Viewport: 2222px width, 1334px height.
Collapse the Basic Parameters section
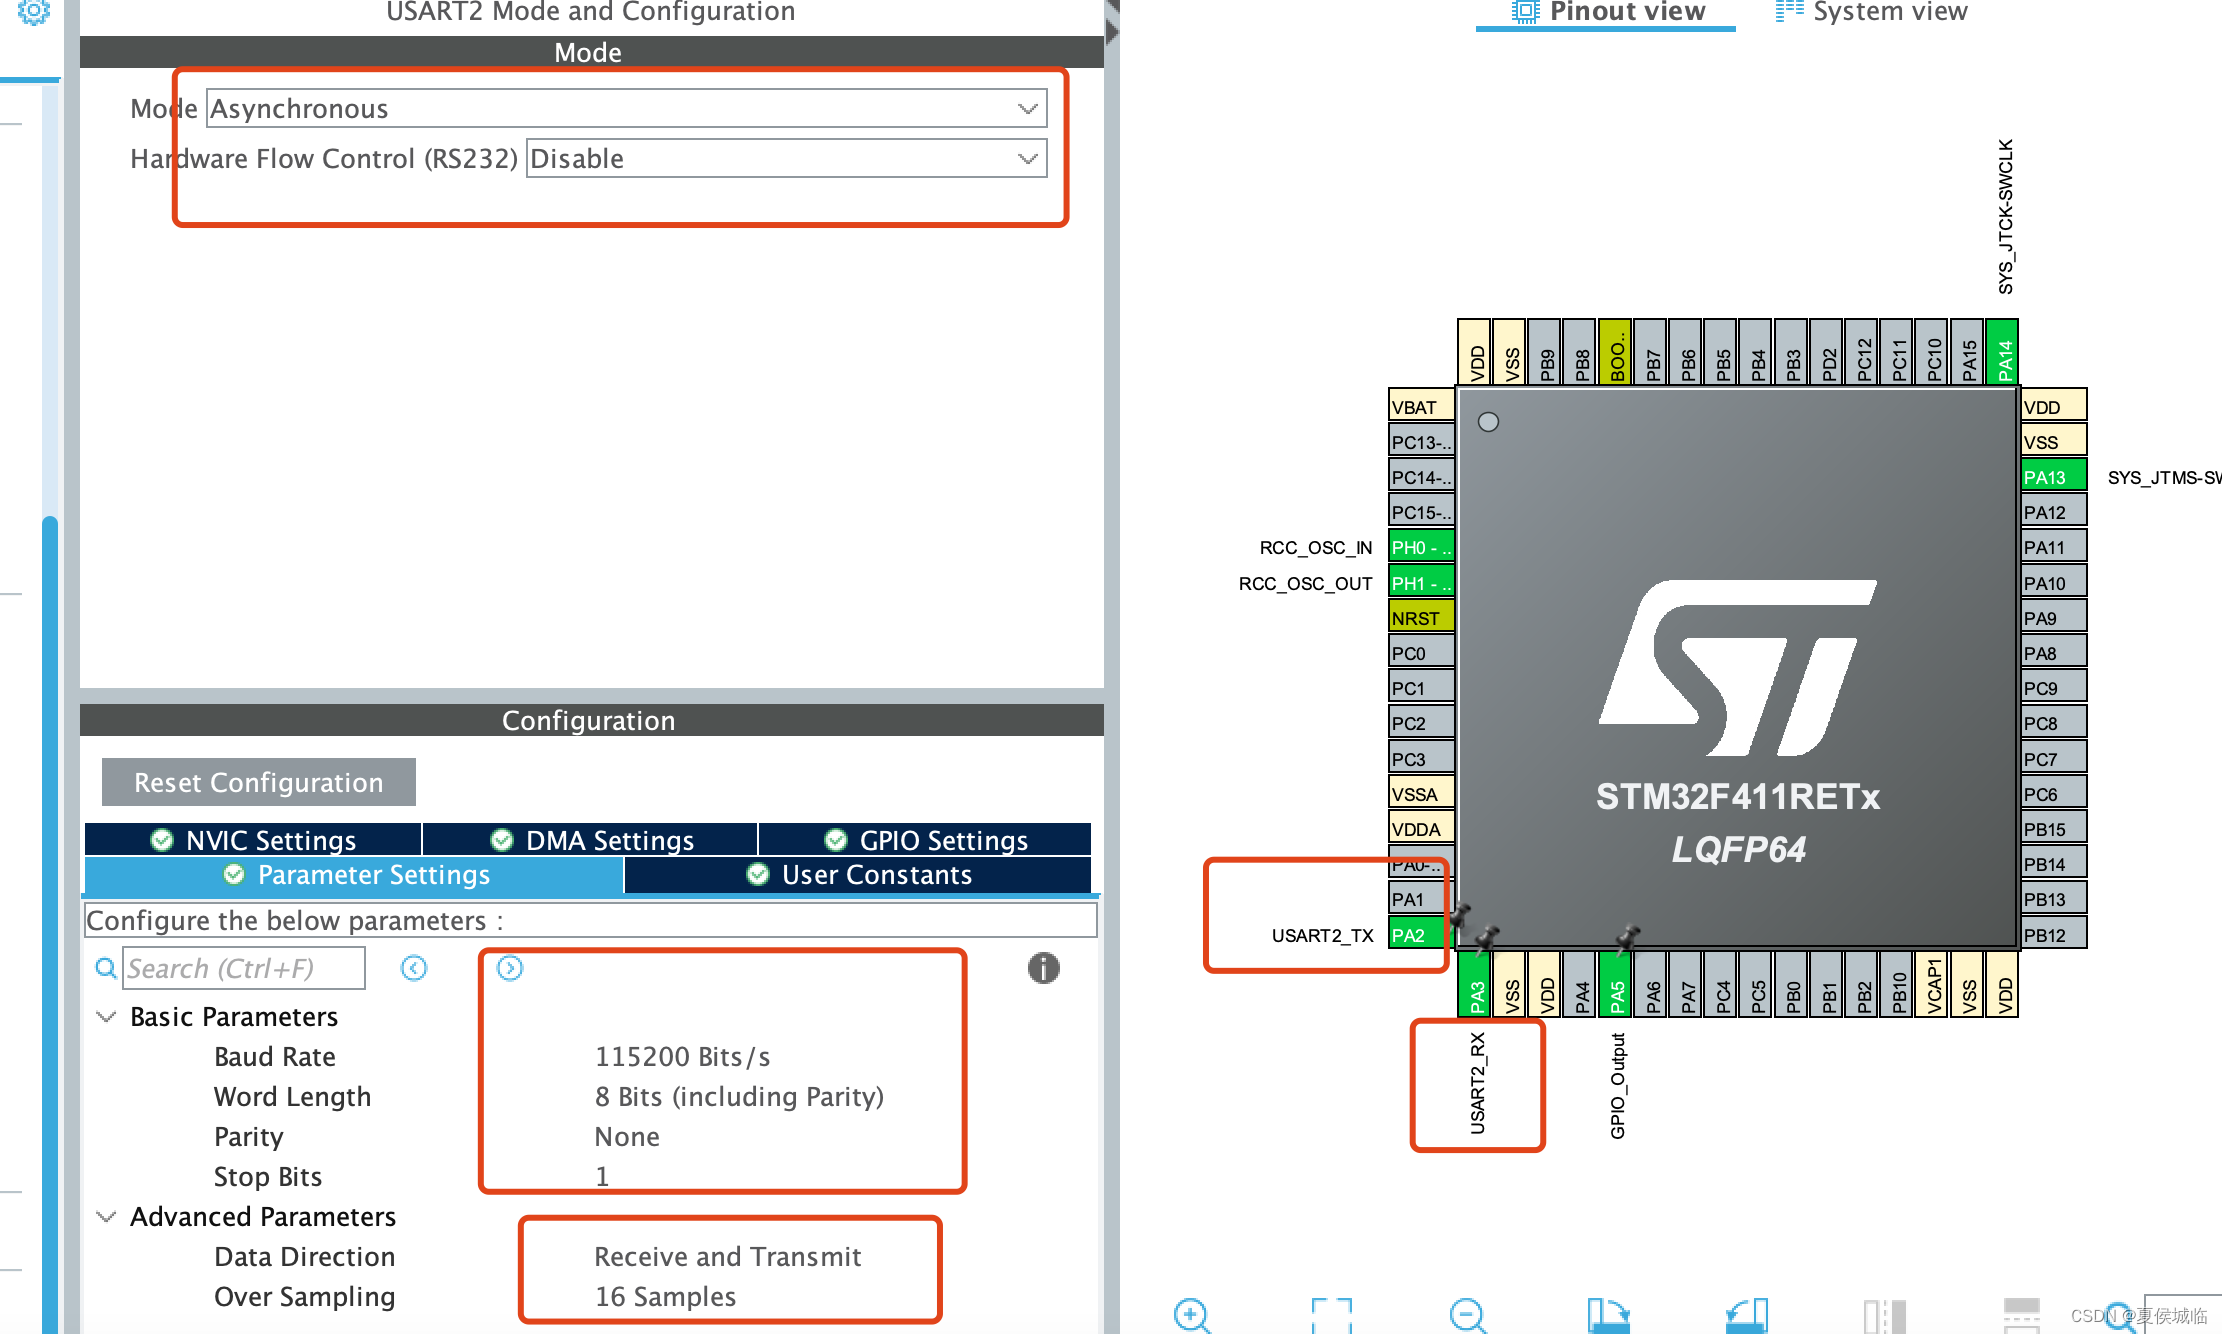[106, 1017]
